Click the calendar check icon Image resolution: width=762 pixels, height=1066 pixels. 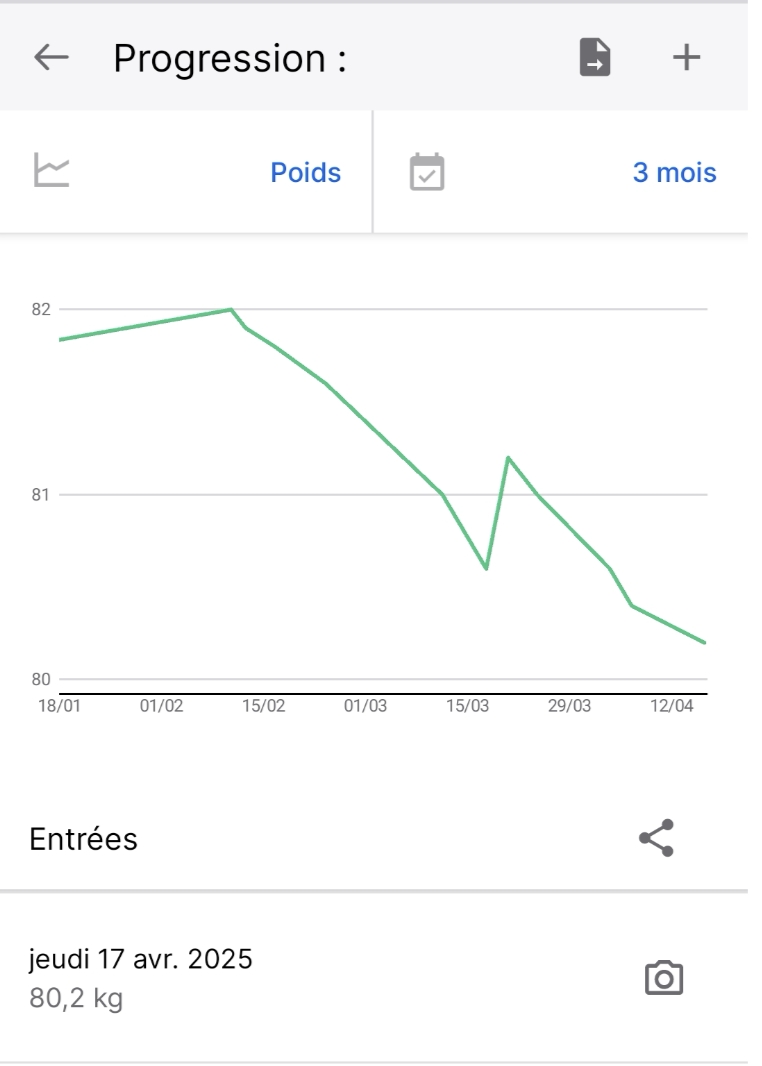click(427, 172)
